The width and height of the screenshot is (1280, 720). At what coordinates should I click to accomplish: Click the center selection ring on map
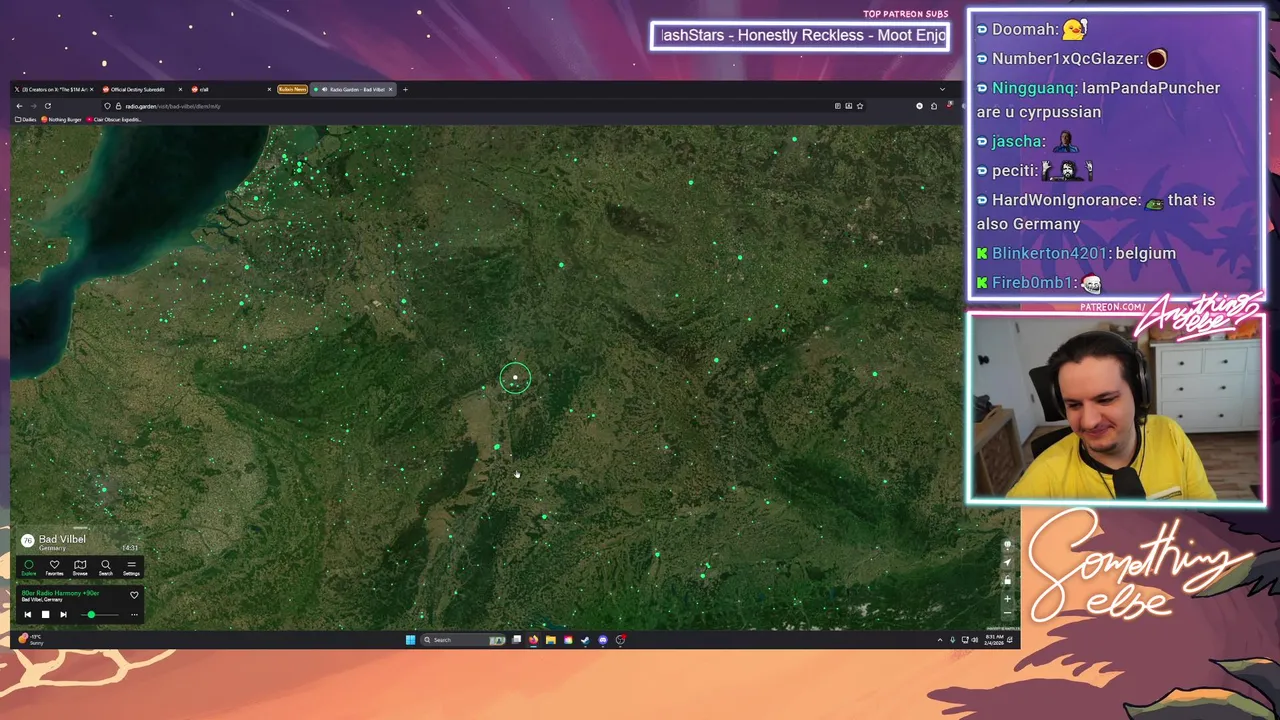pyautogui.click(x=515, y=378)
